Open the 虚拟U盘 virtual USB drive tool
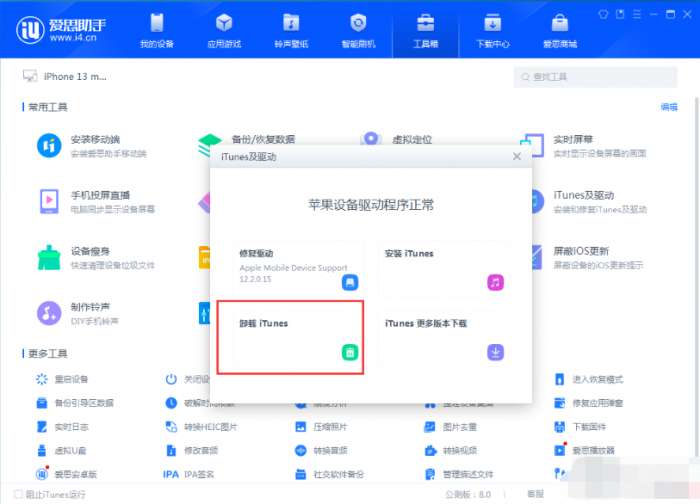Screen dimensions: 700x504 click(61, 450)
